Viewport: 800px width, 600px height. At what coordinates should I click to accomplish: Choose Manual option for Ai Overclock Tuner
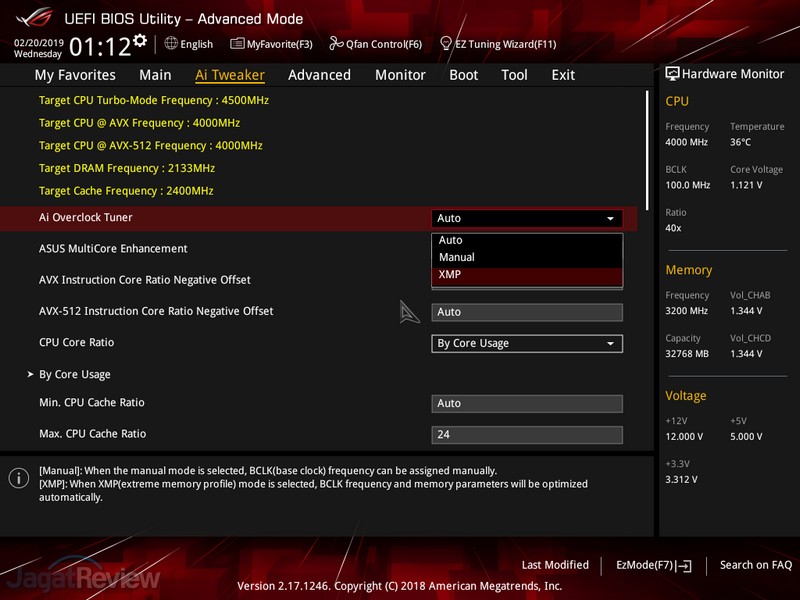(x=457, y=257)
